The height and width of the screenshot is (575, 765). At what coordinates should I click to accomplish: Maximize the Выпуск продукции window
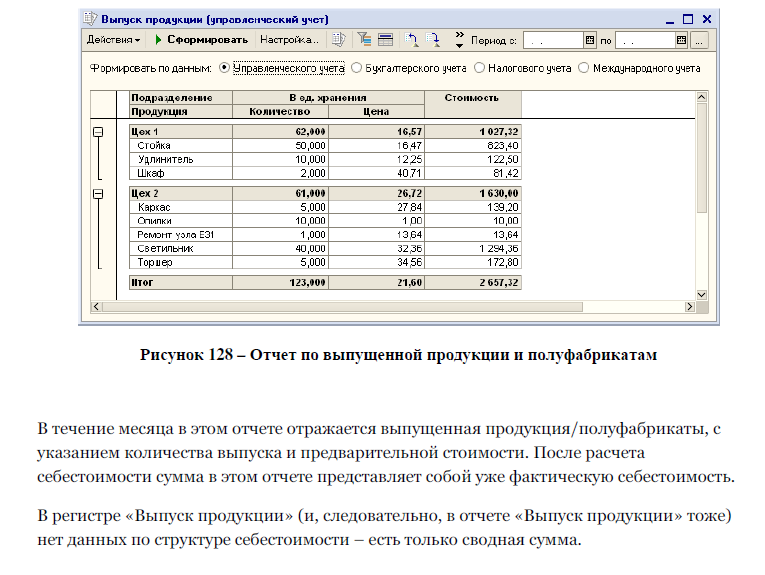click(x=688, y=20)
